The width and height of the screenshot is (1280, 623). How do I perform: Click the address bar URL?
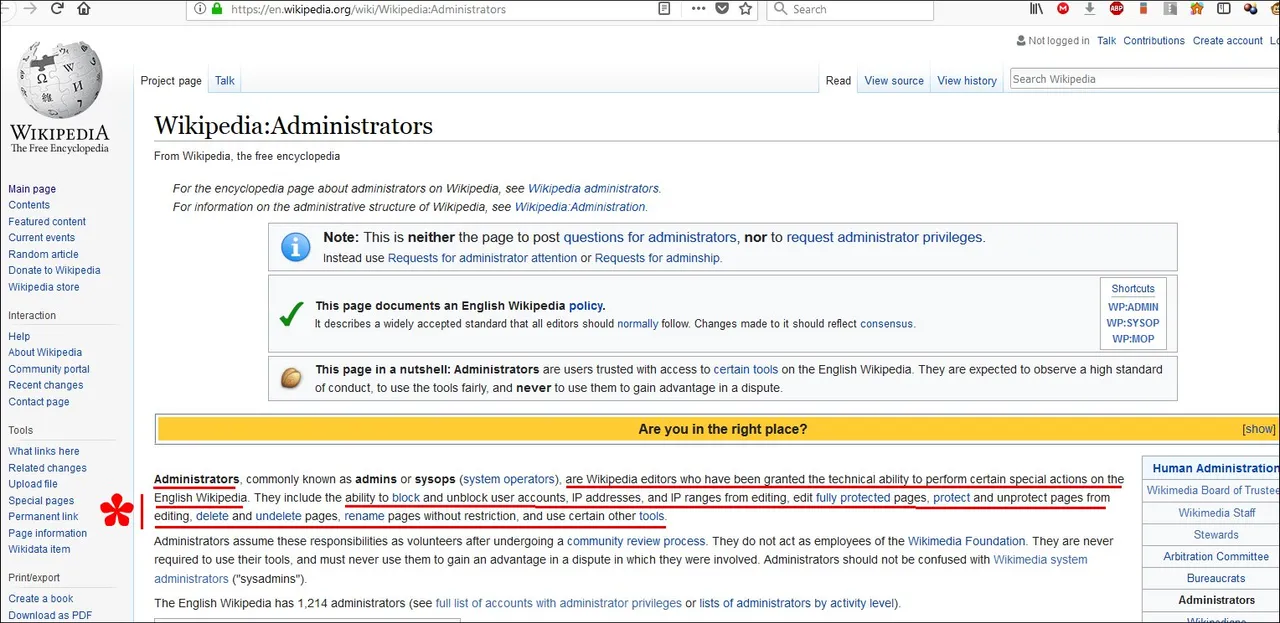pyautogui.click(x=368, y=9)
